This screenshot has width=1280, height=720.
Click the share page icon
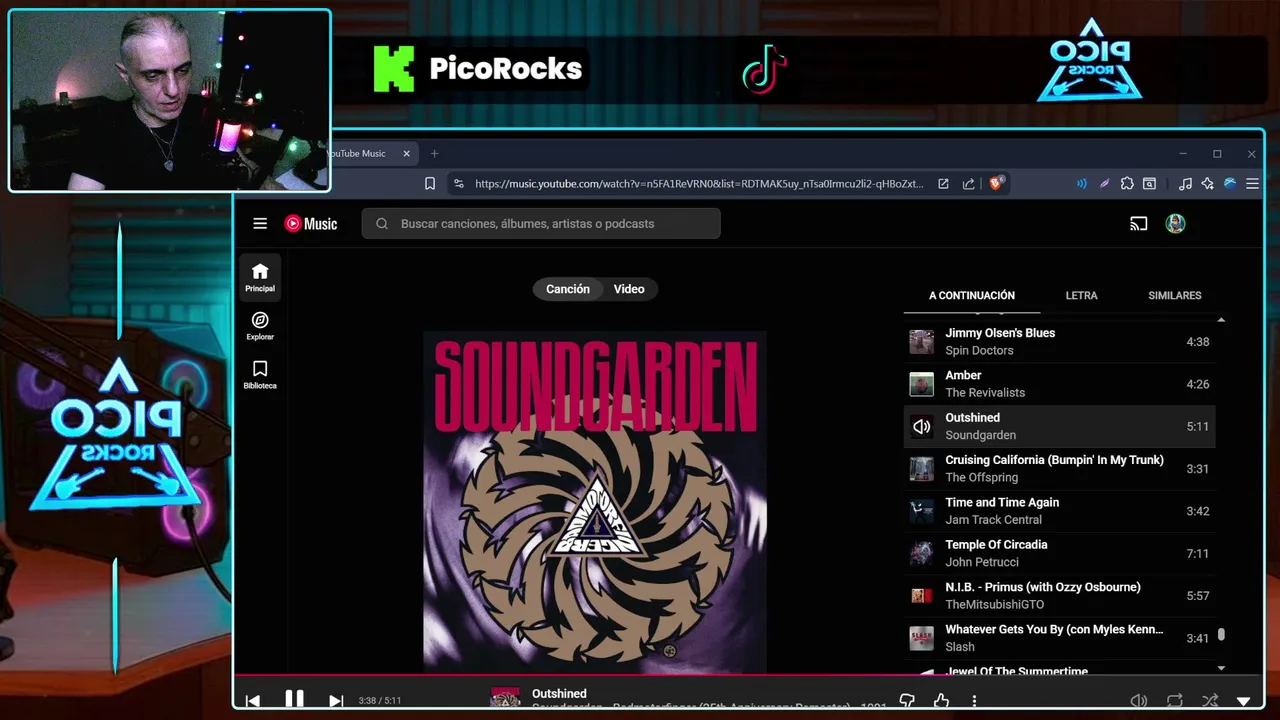tap(968, 184)
